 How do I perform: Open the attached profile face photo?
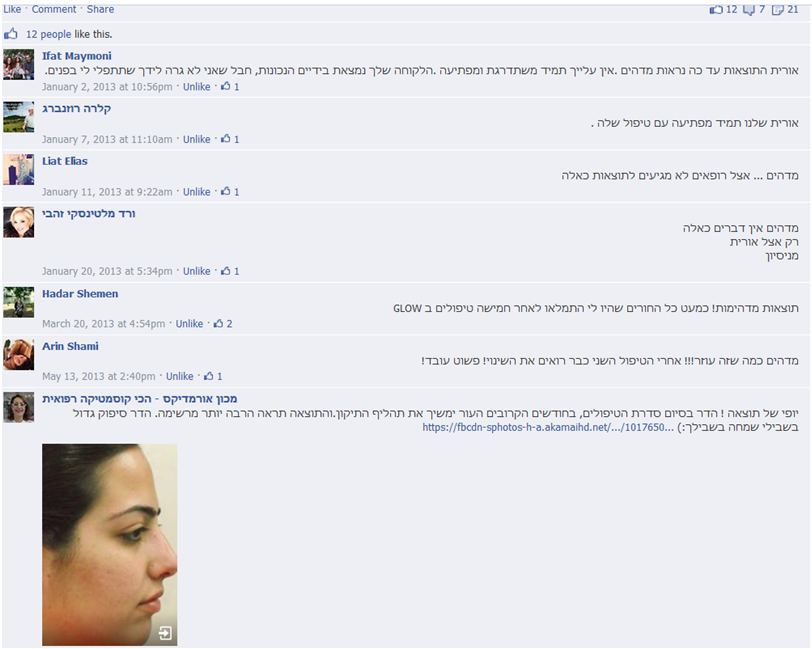[110, 544]
